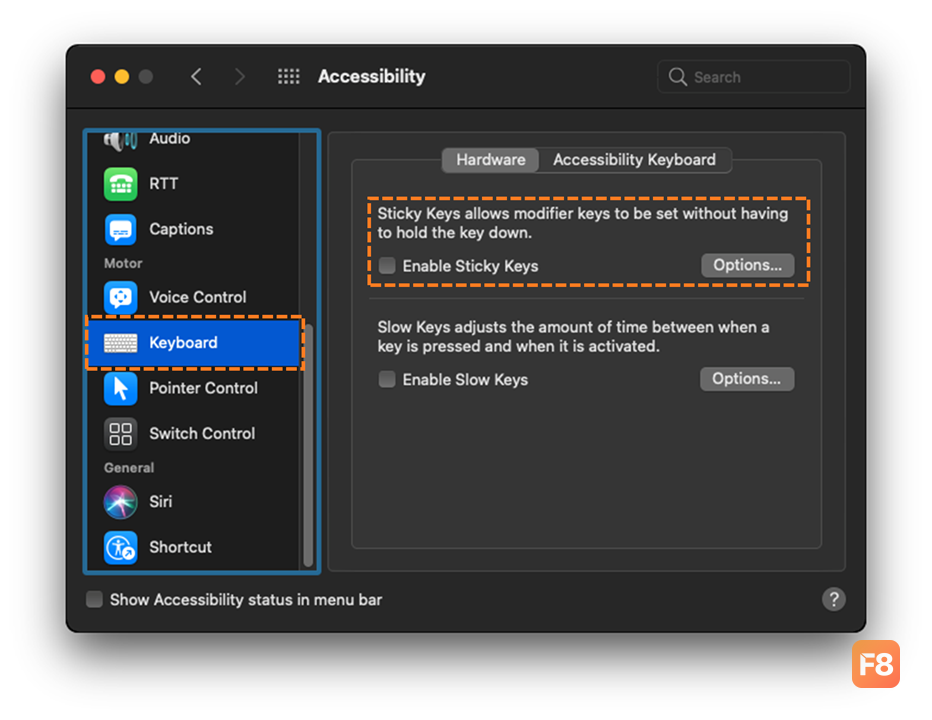Click the search magnifier icon
The height and width of the screenshot is (720, 932).
click(x=678, y=77)
